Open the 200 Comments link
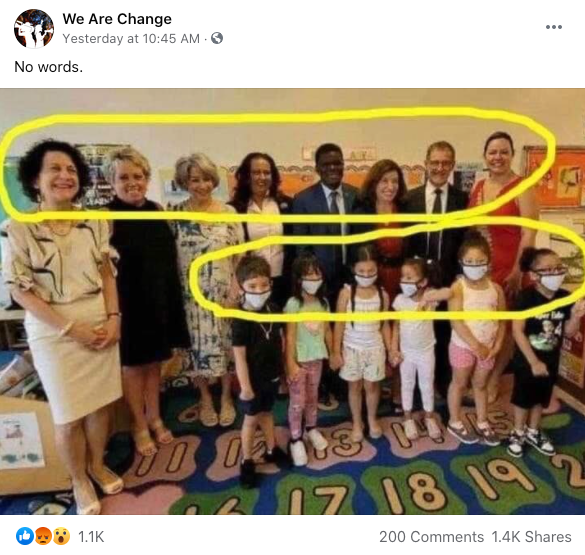This screenshot has height=555, width=585. (x=431, y=537)
